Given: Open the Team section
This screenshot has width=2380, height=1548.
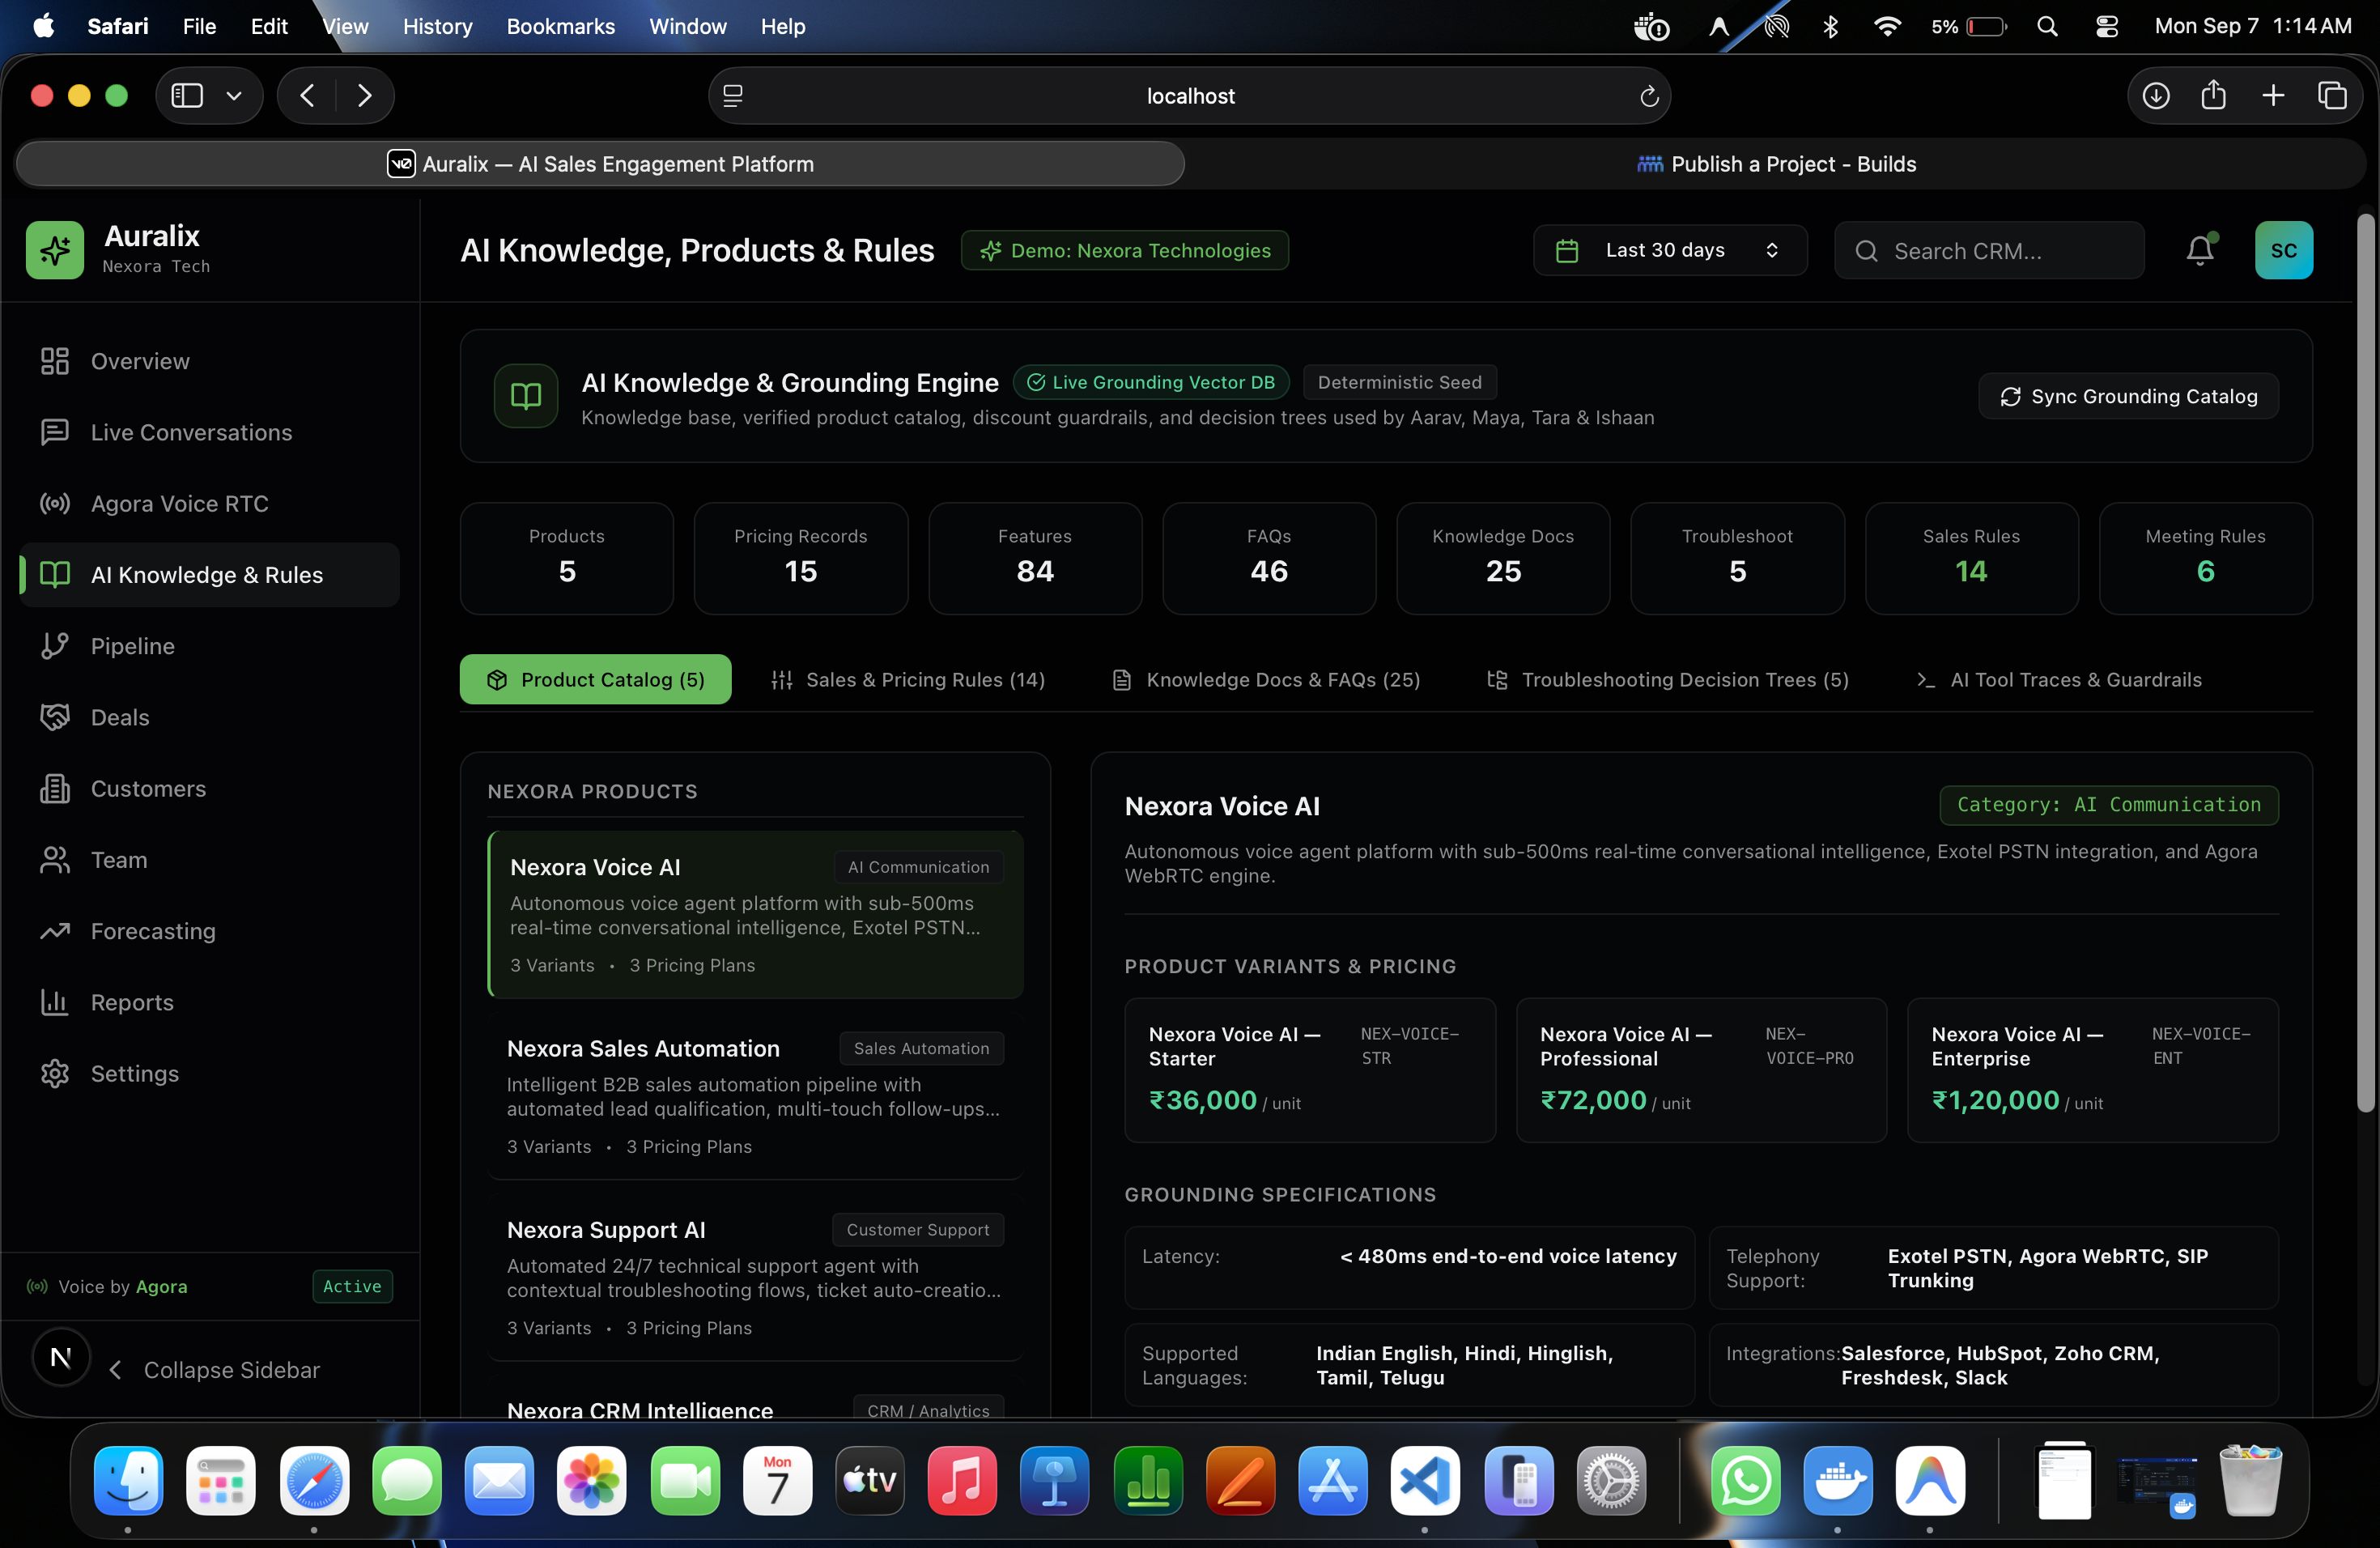Looking at the screenshot, I should pyautogui.click(x=210, y=859).
